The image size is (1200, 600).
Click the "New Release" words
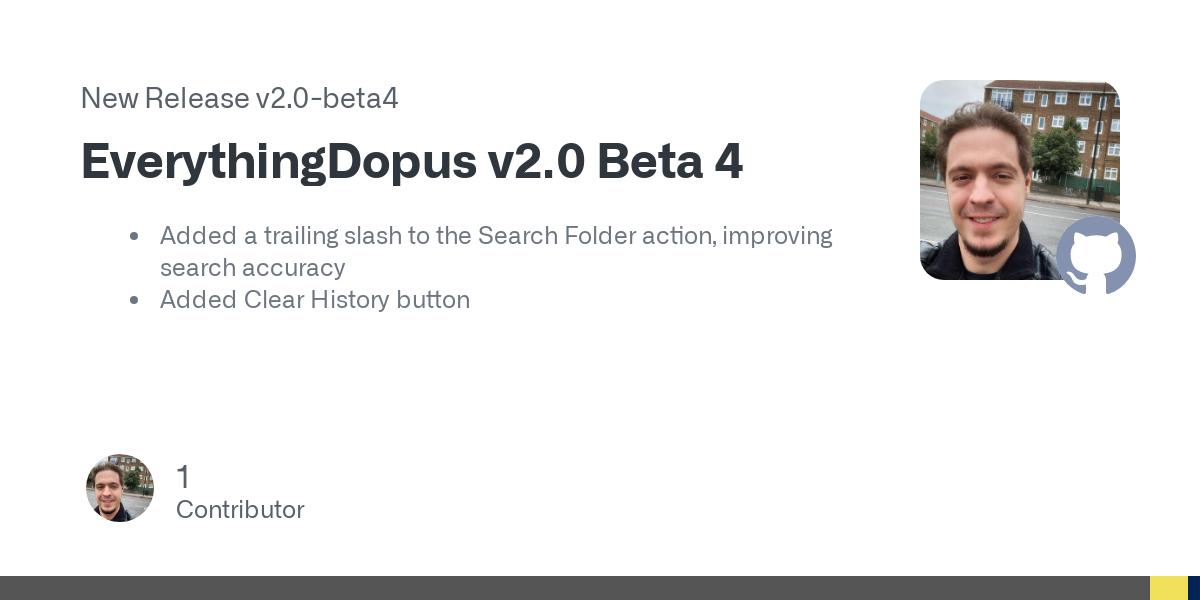[x=164, y=98]
